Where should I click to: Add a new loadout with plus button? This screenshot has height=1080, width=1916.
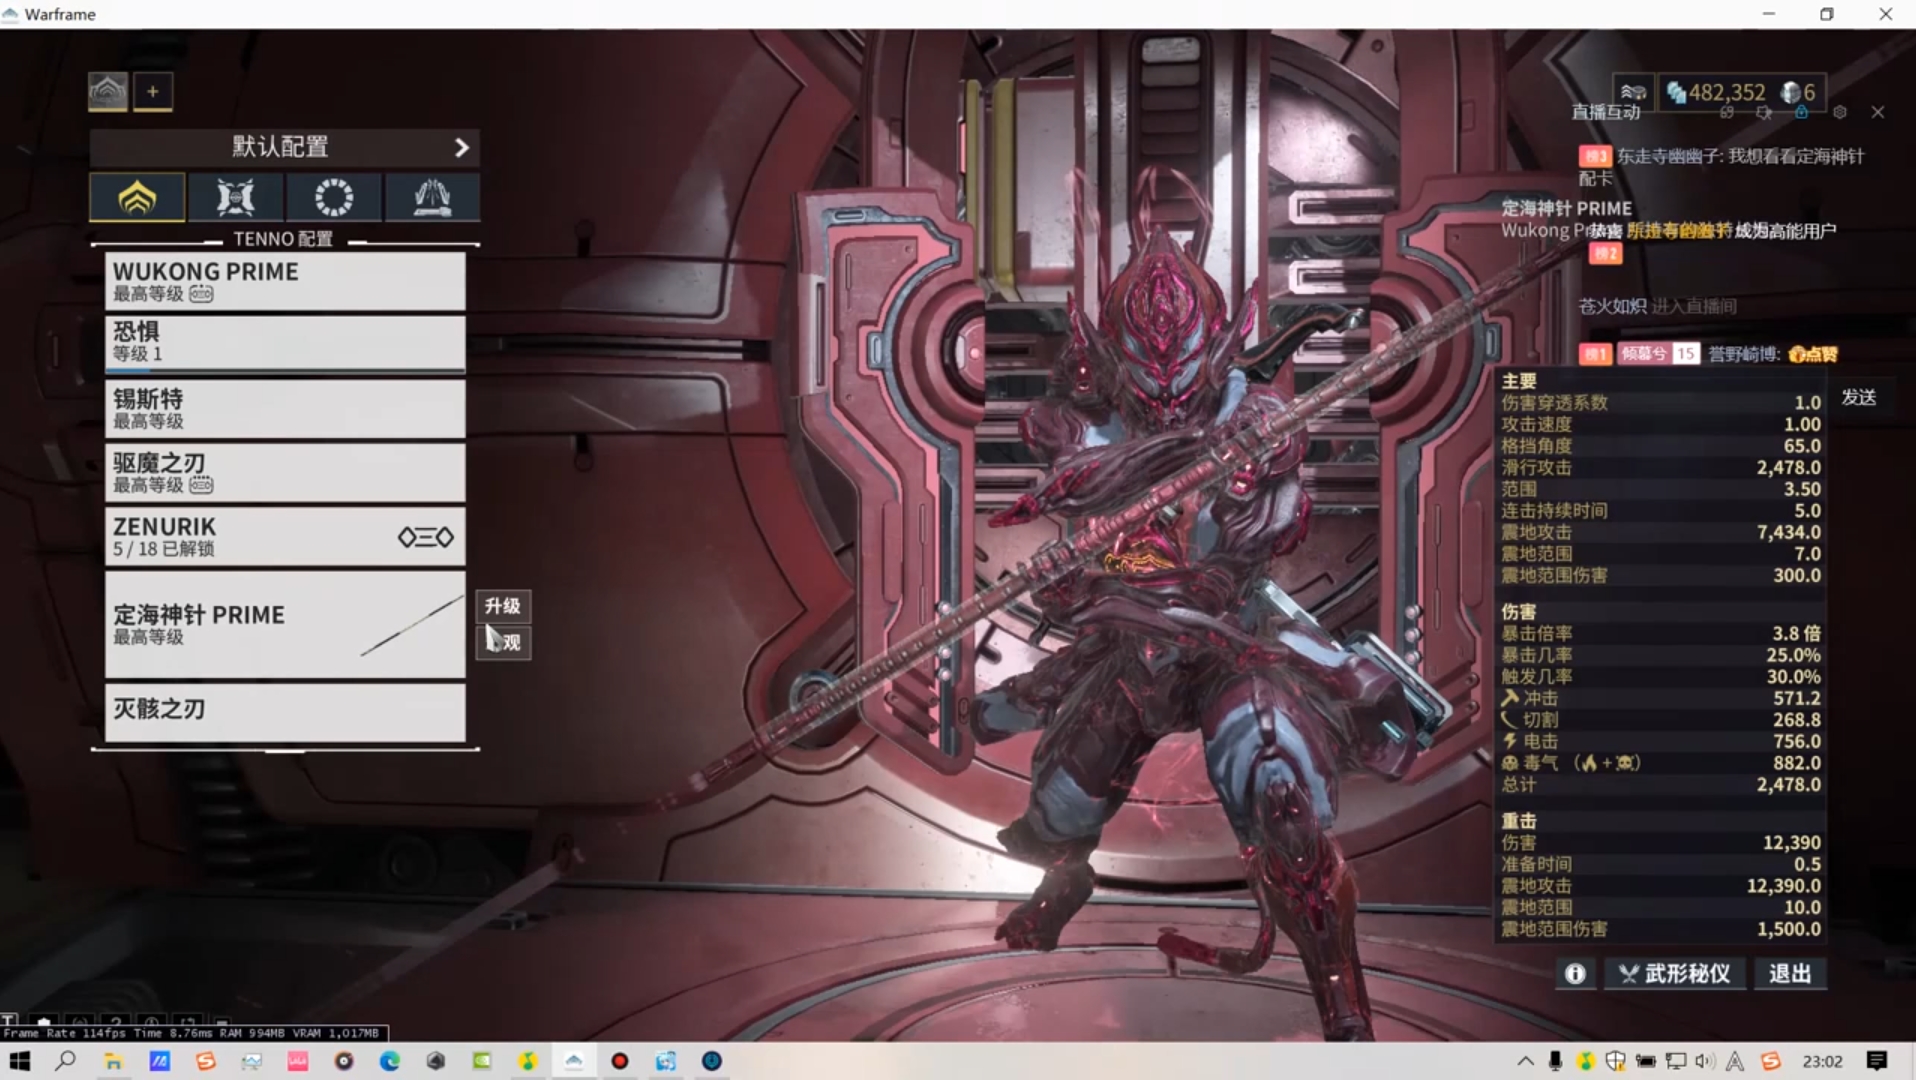click(x=153, y=91)
